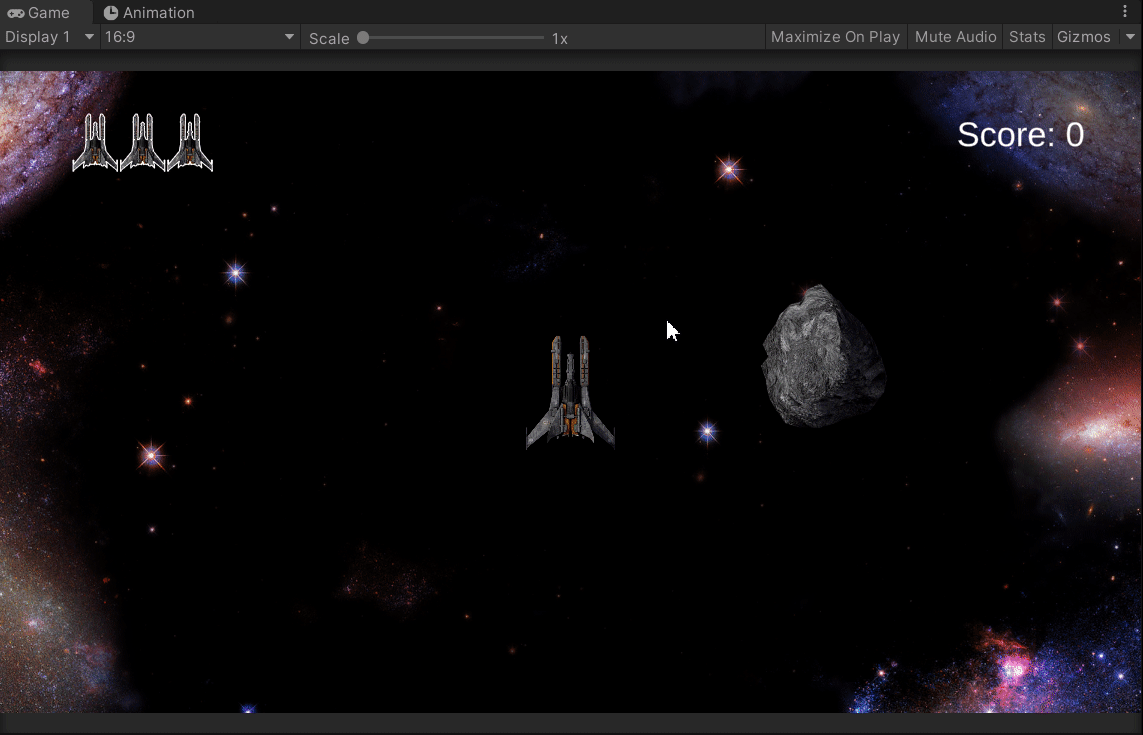1143x735 pixels.
Task: Toggle the Stats overlay
Action: coord(1027,36)
